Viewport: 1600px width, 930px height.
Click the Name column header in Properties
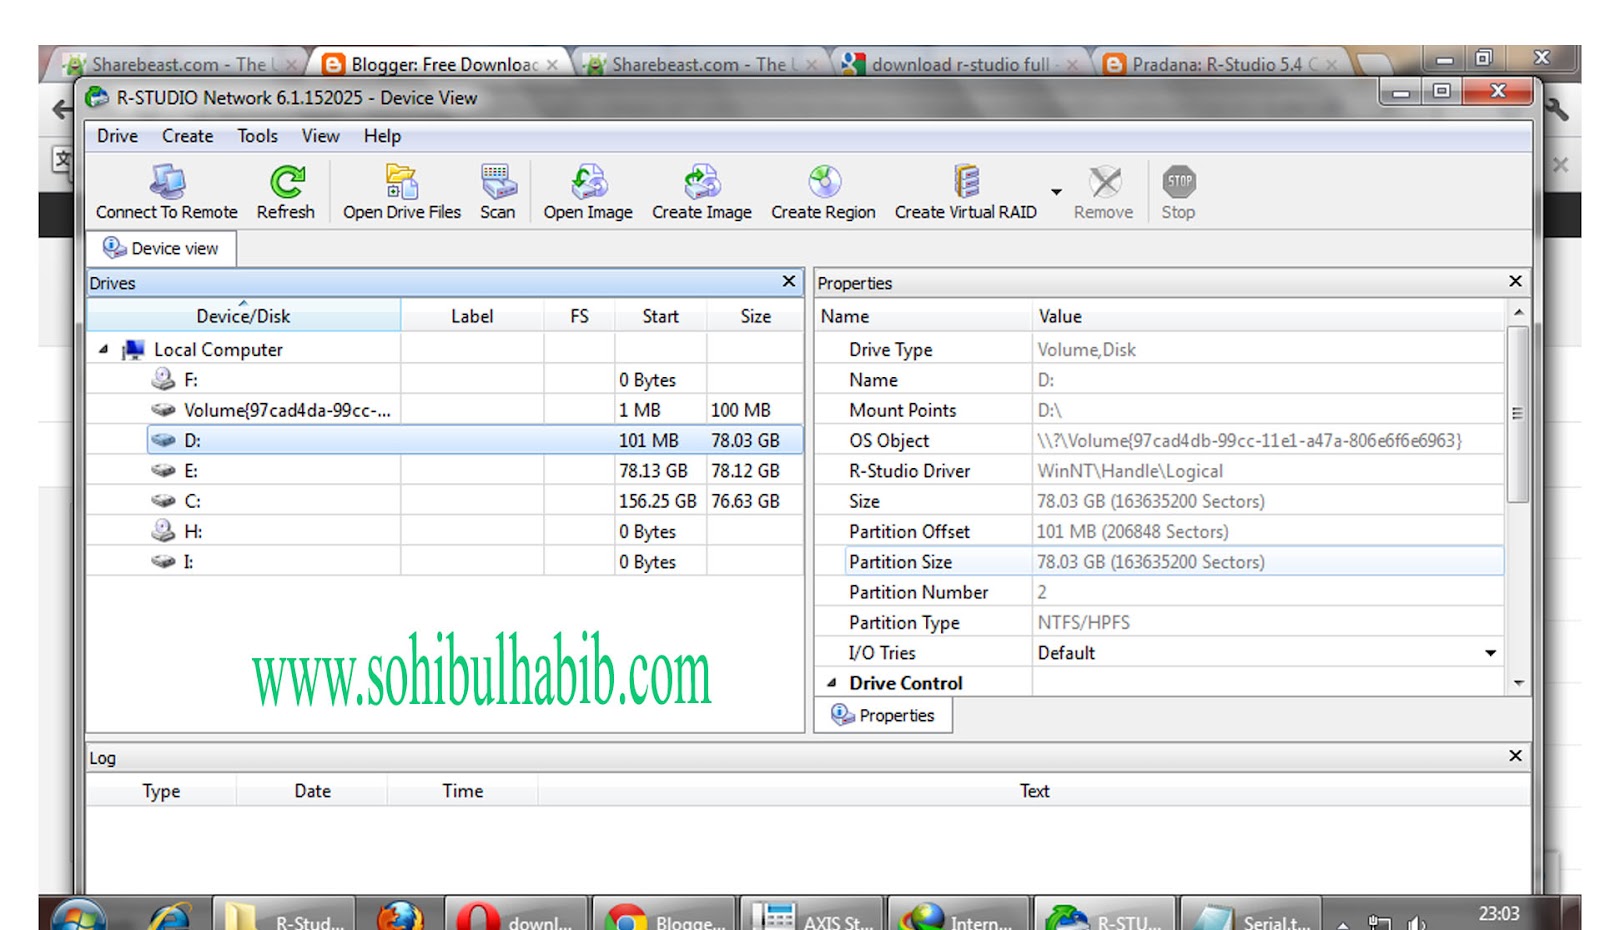pos(923,316)
